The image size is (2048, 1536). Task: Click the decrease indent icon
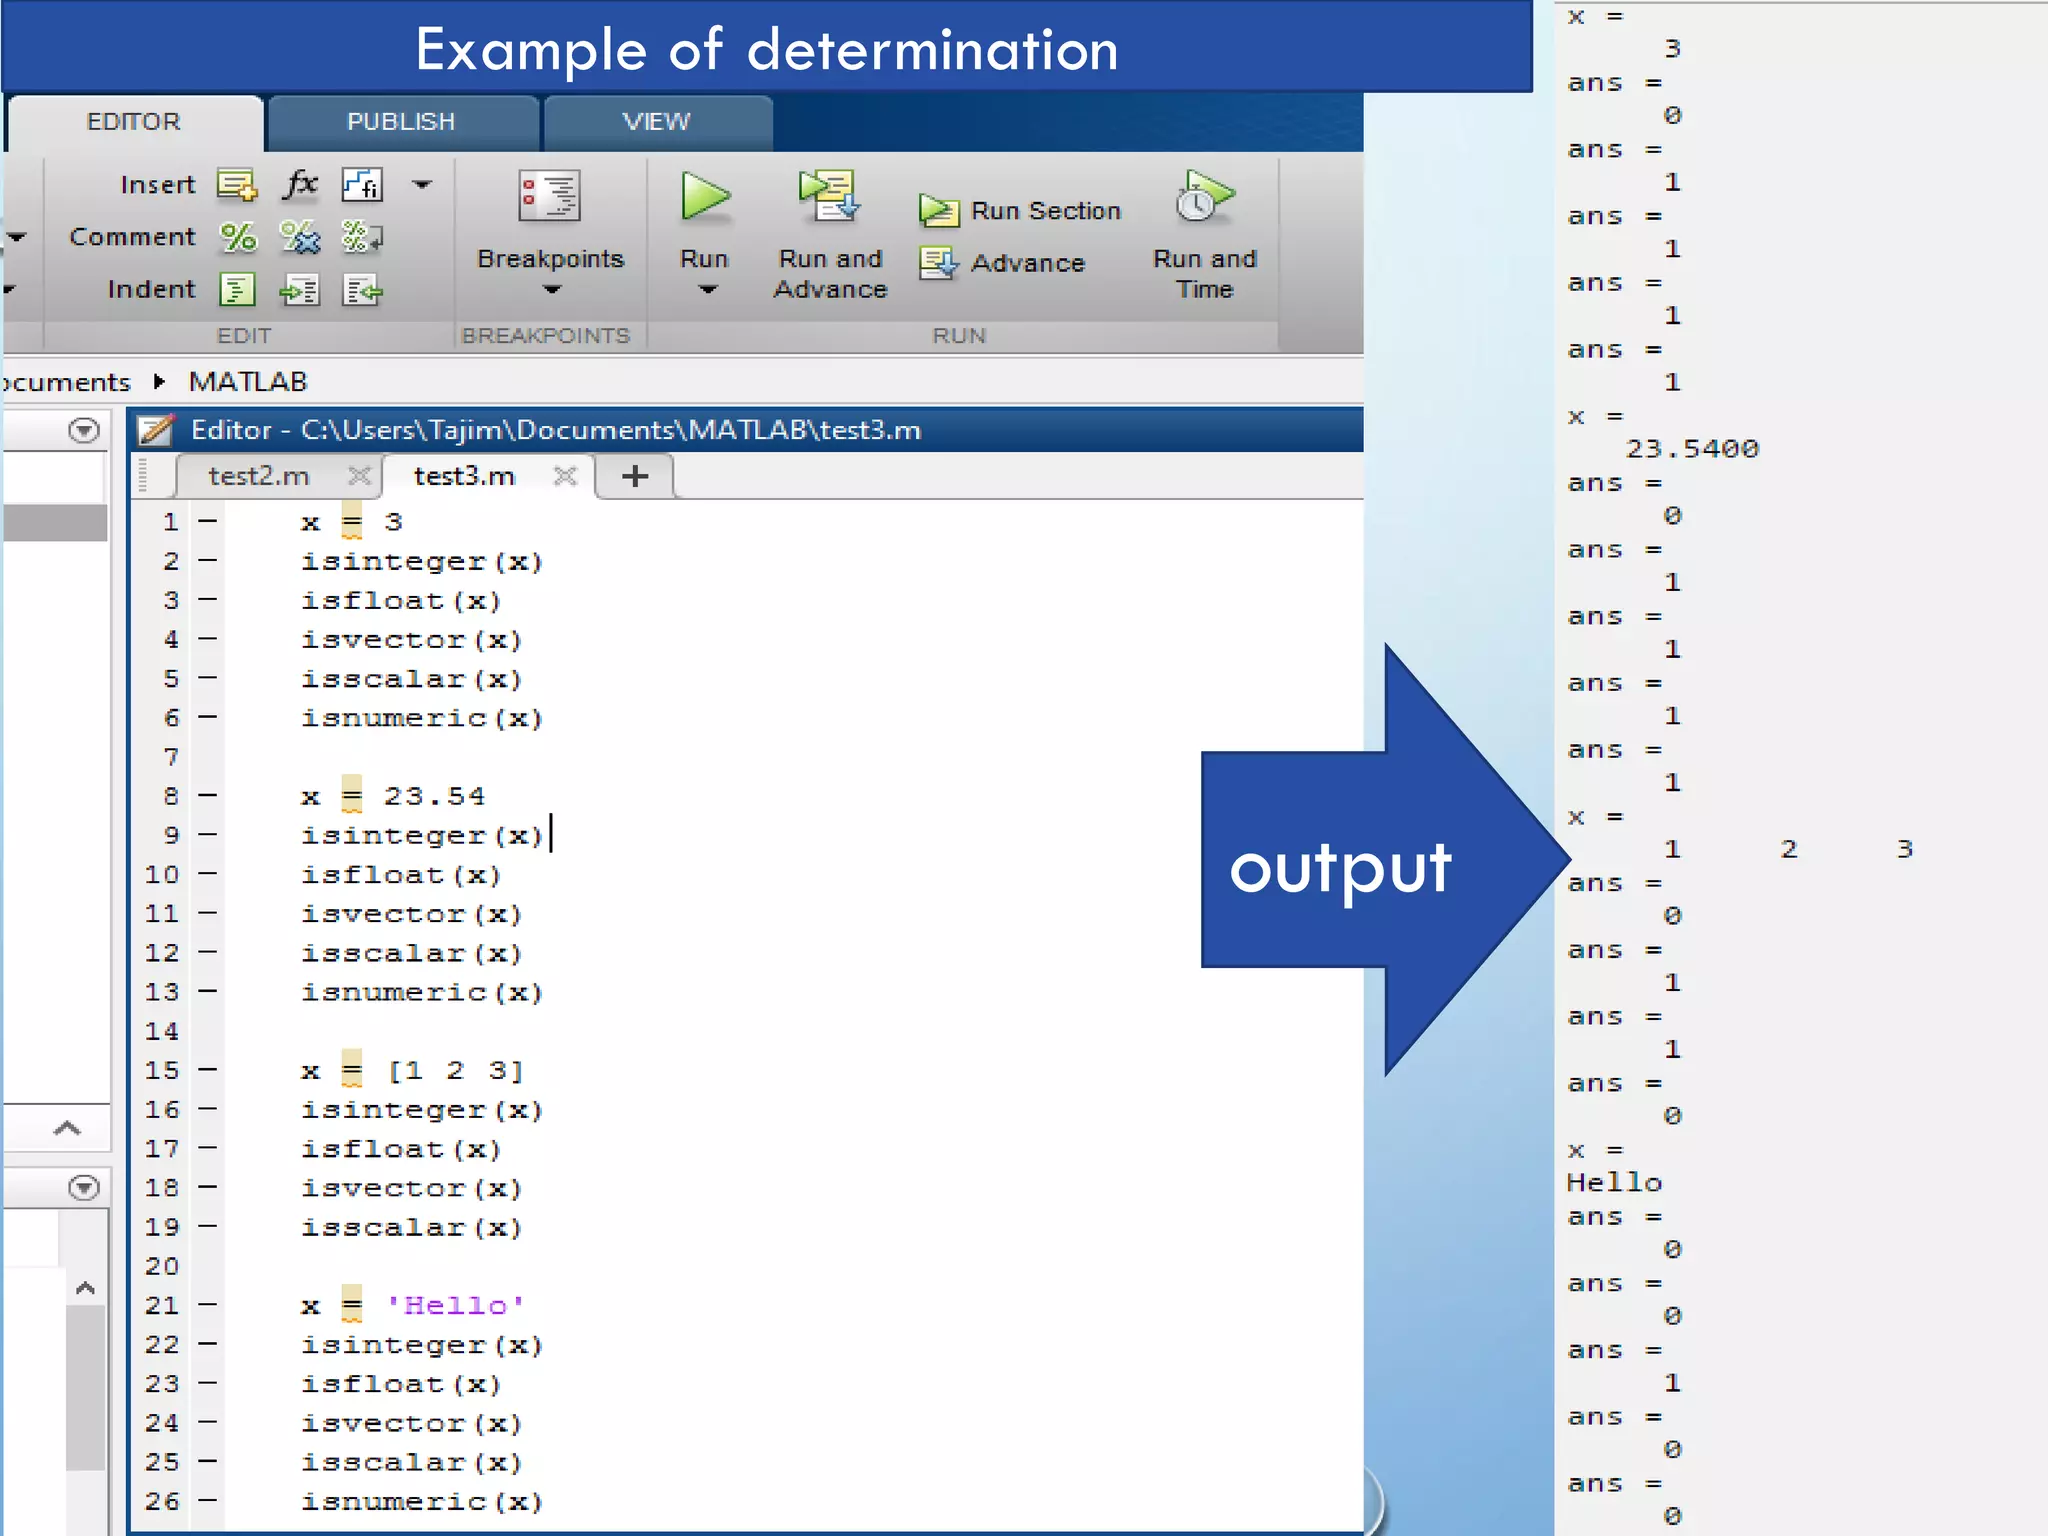click(362, 290)
